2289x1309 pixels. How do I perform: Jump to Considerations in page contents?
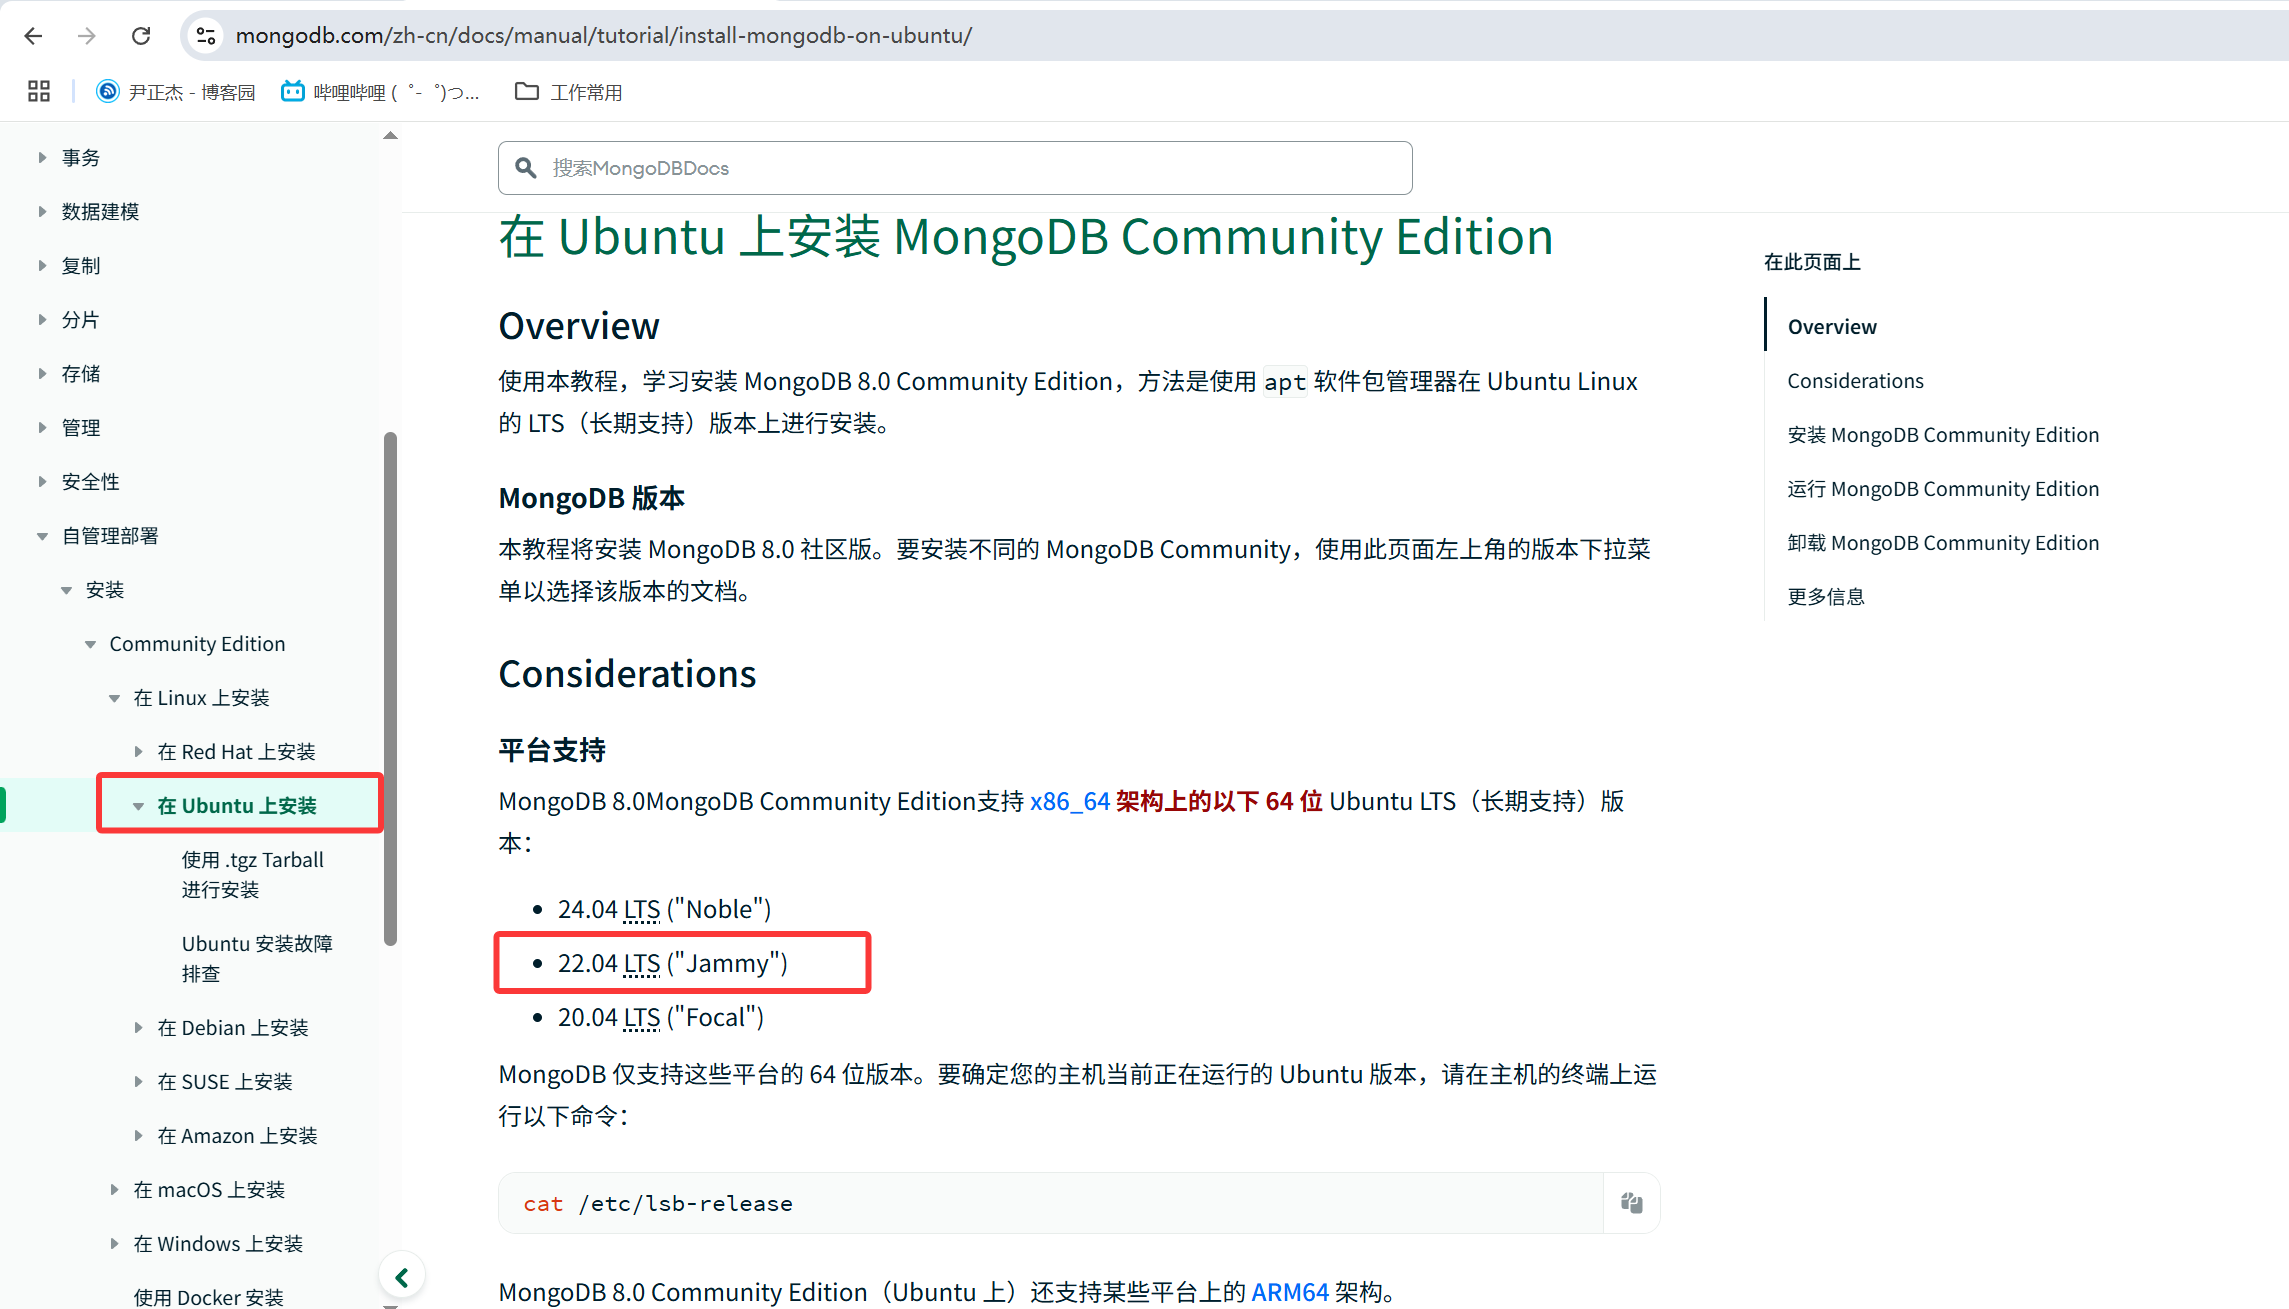[x=1855, y=381]
